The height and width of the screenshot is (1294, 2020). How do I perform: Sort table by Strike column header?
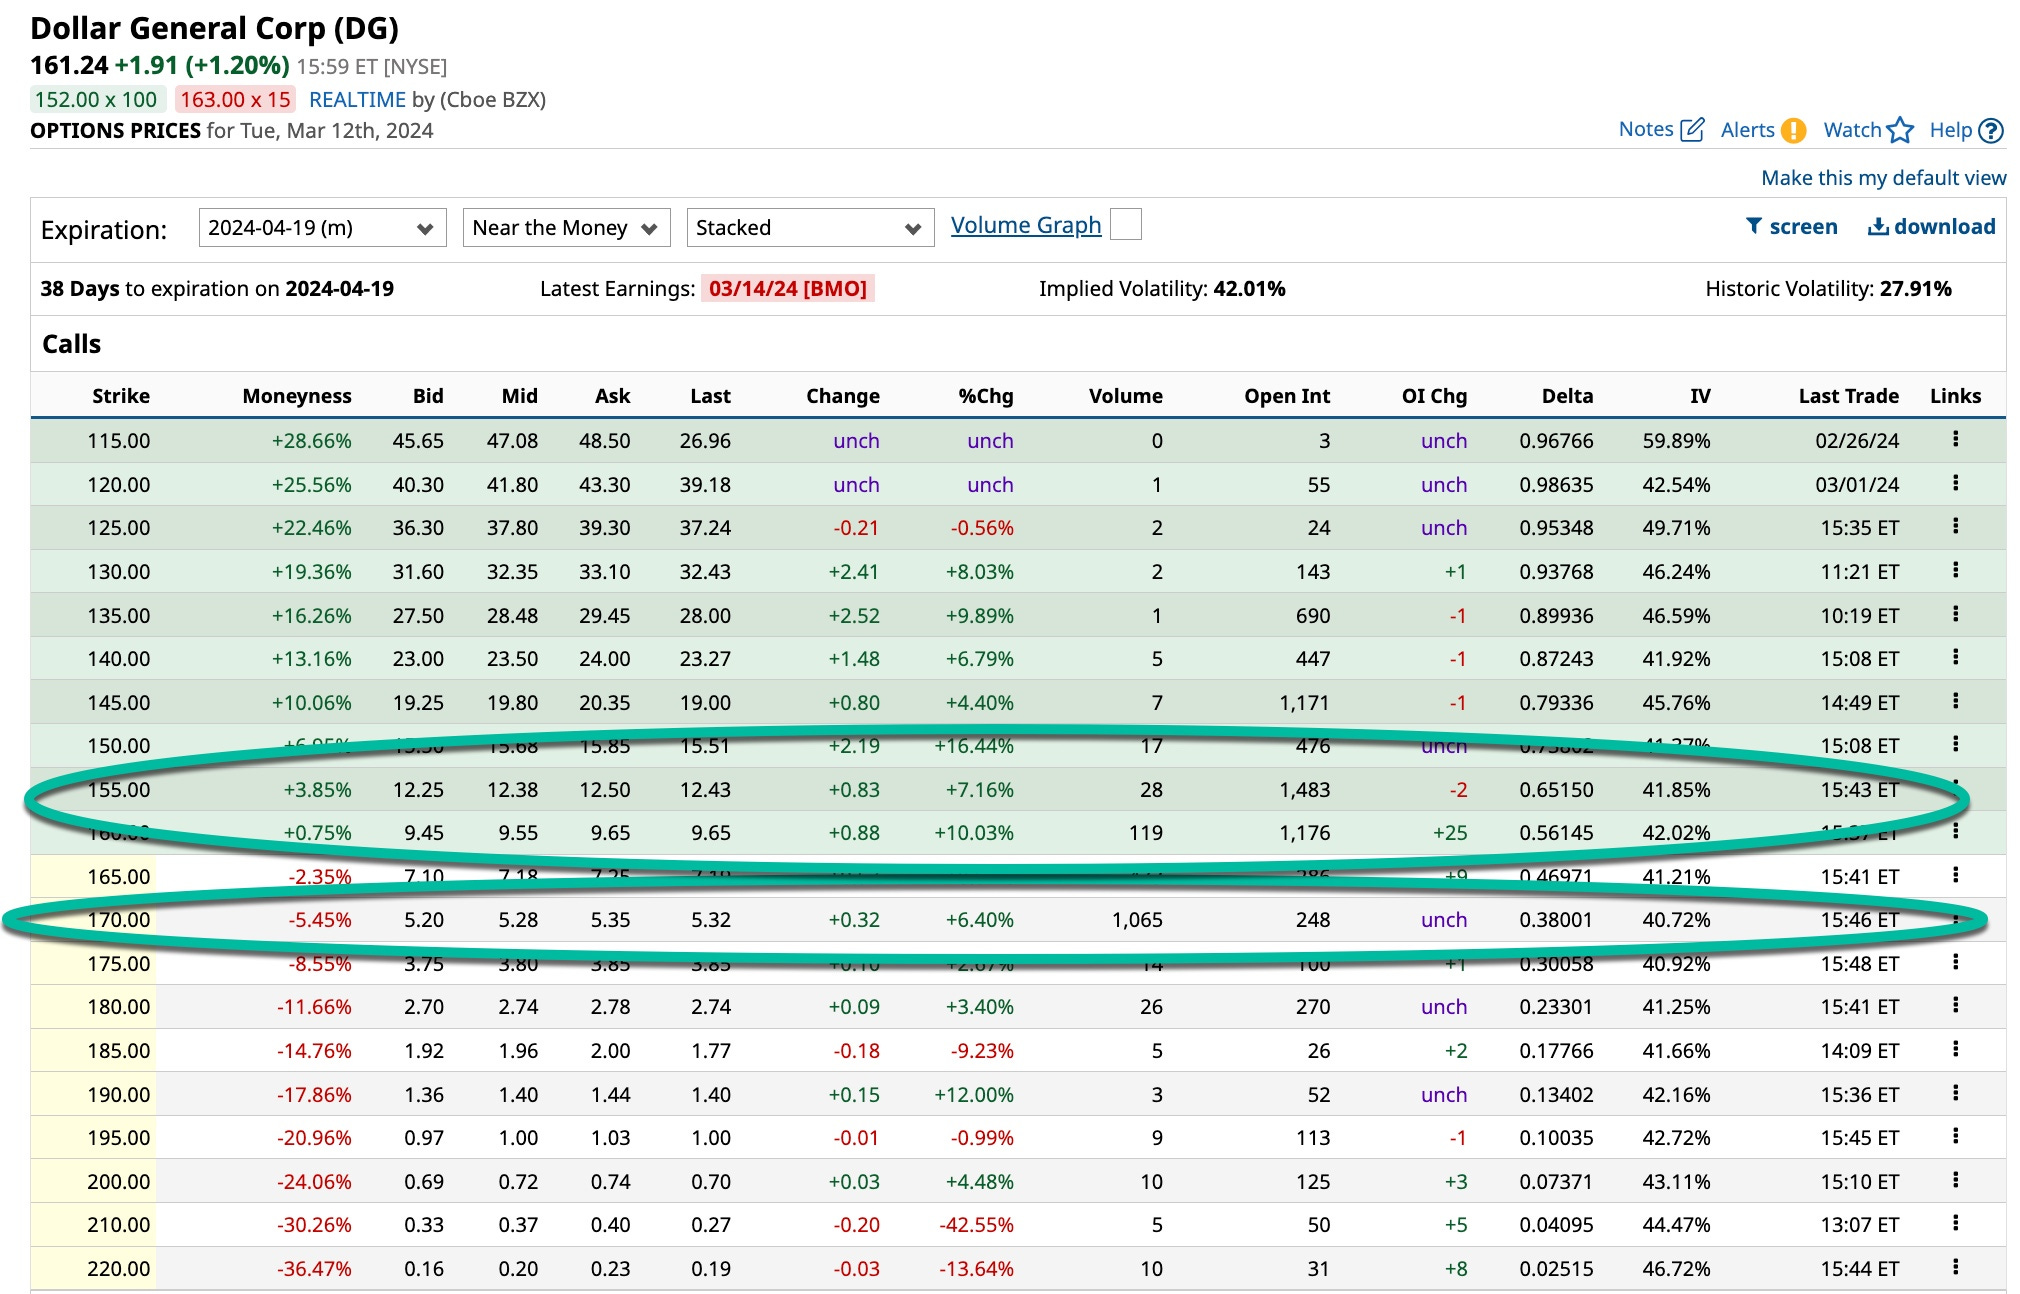(x=121, y=396)
